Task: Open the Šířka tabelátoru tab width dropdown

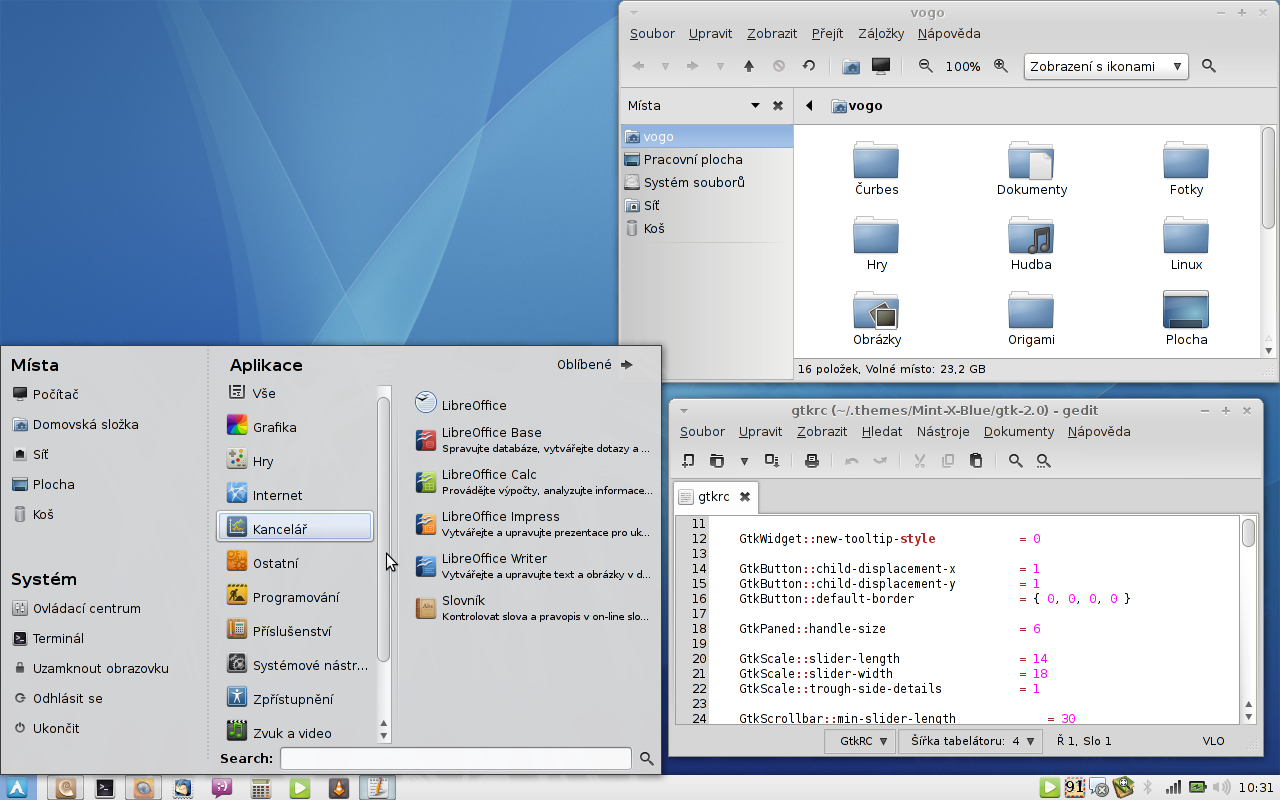Action: (969, 741)
